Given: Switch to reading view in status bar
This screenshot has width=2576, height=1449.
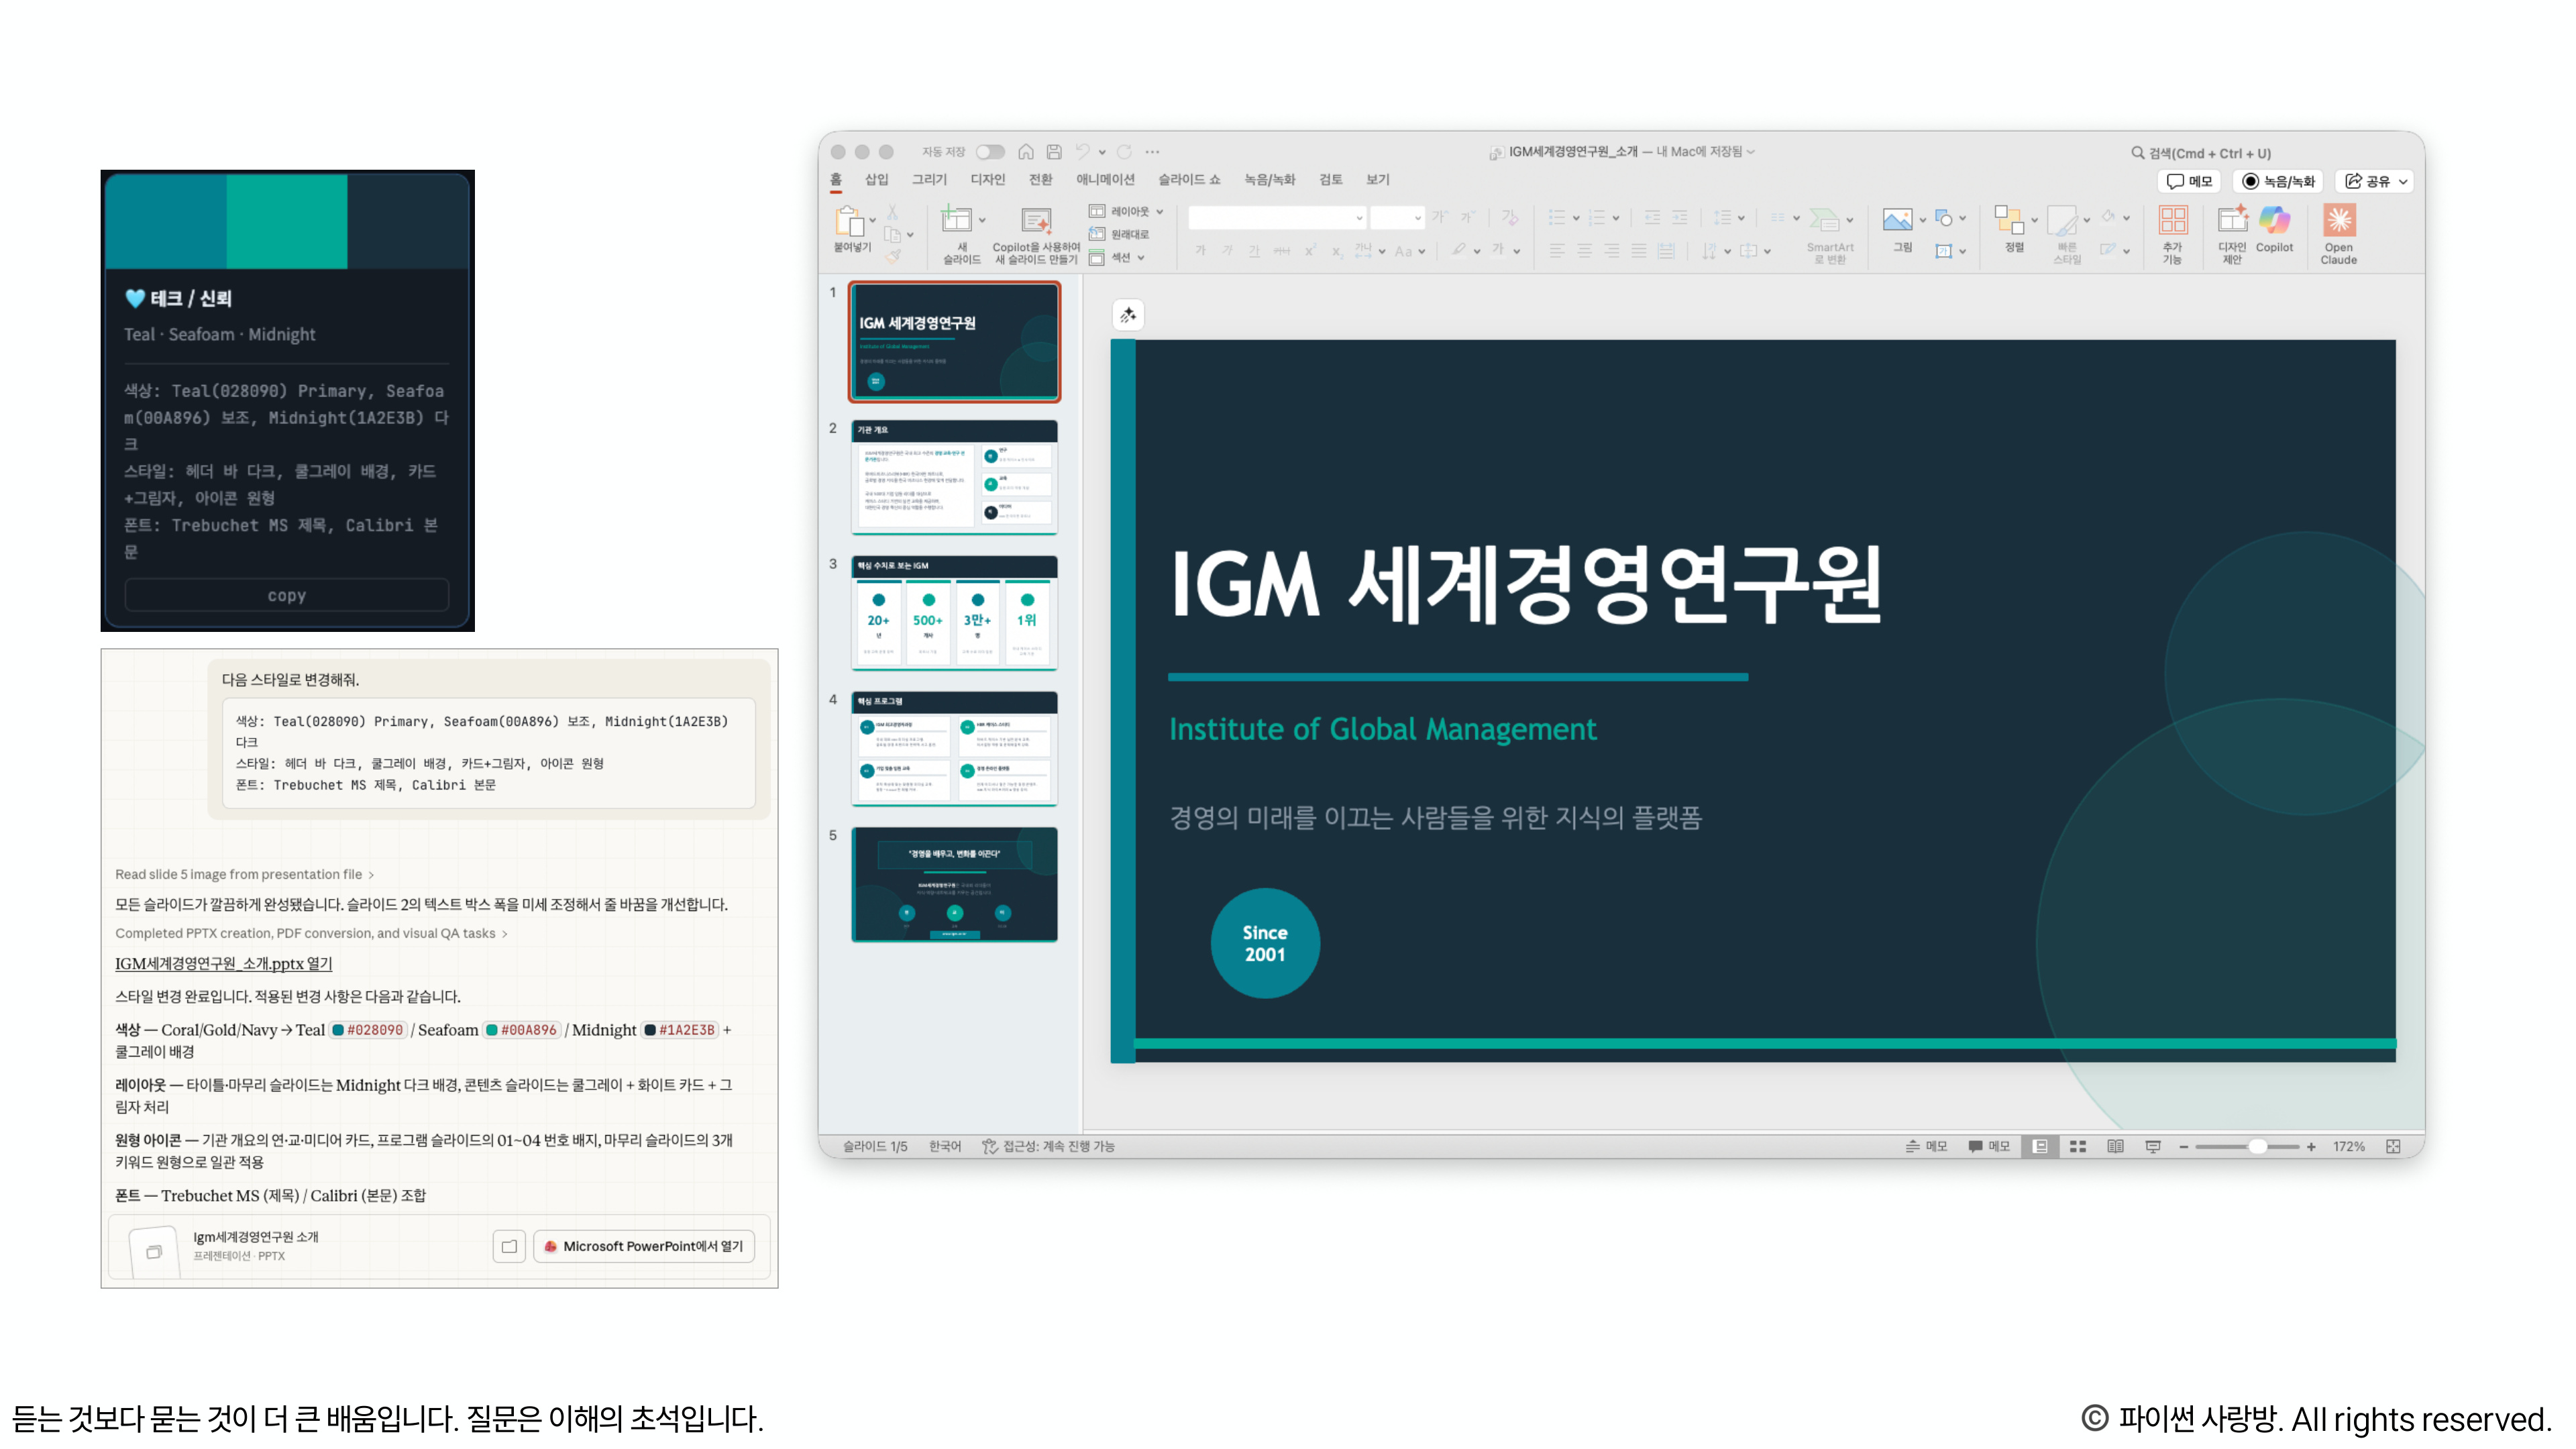Looking at the screenshot, I should [2115, 1146].
